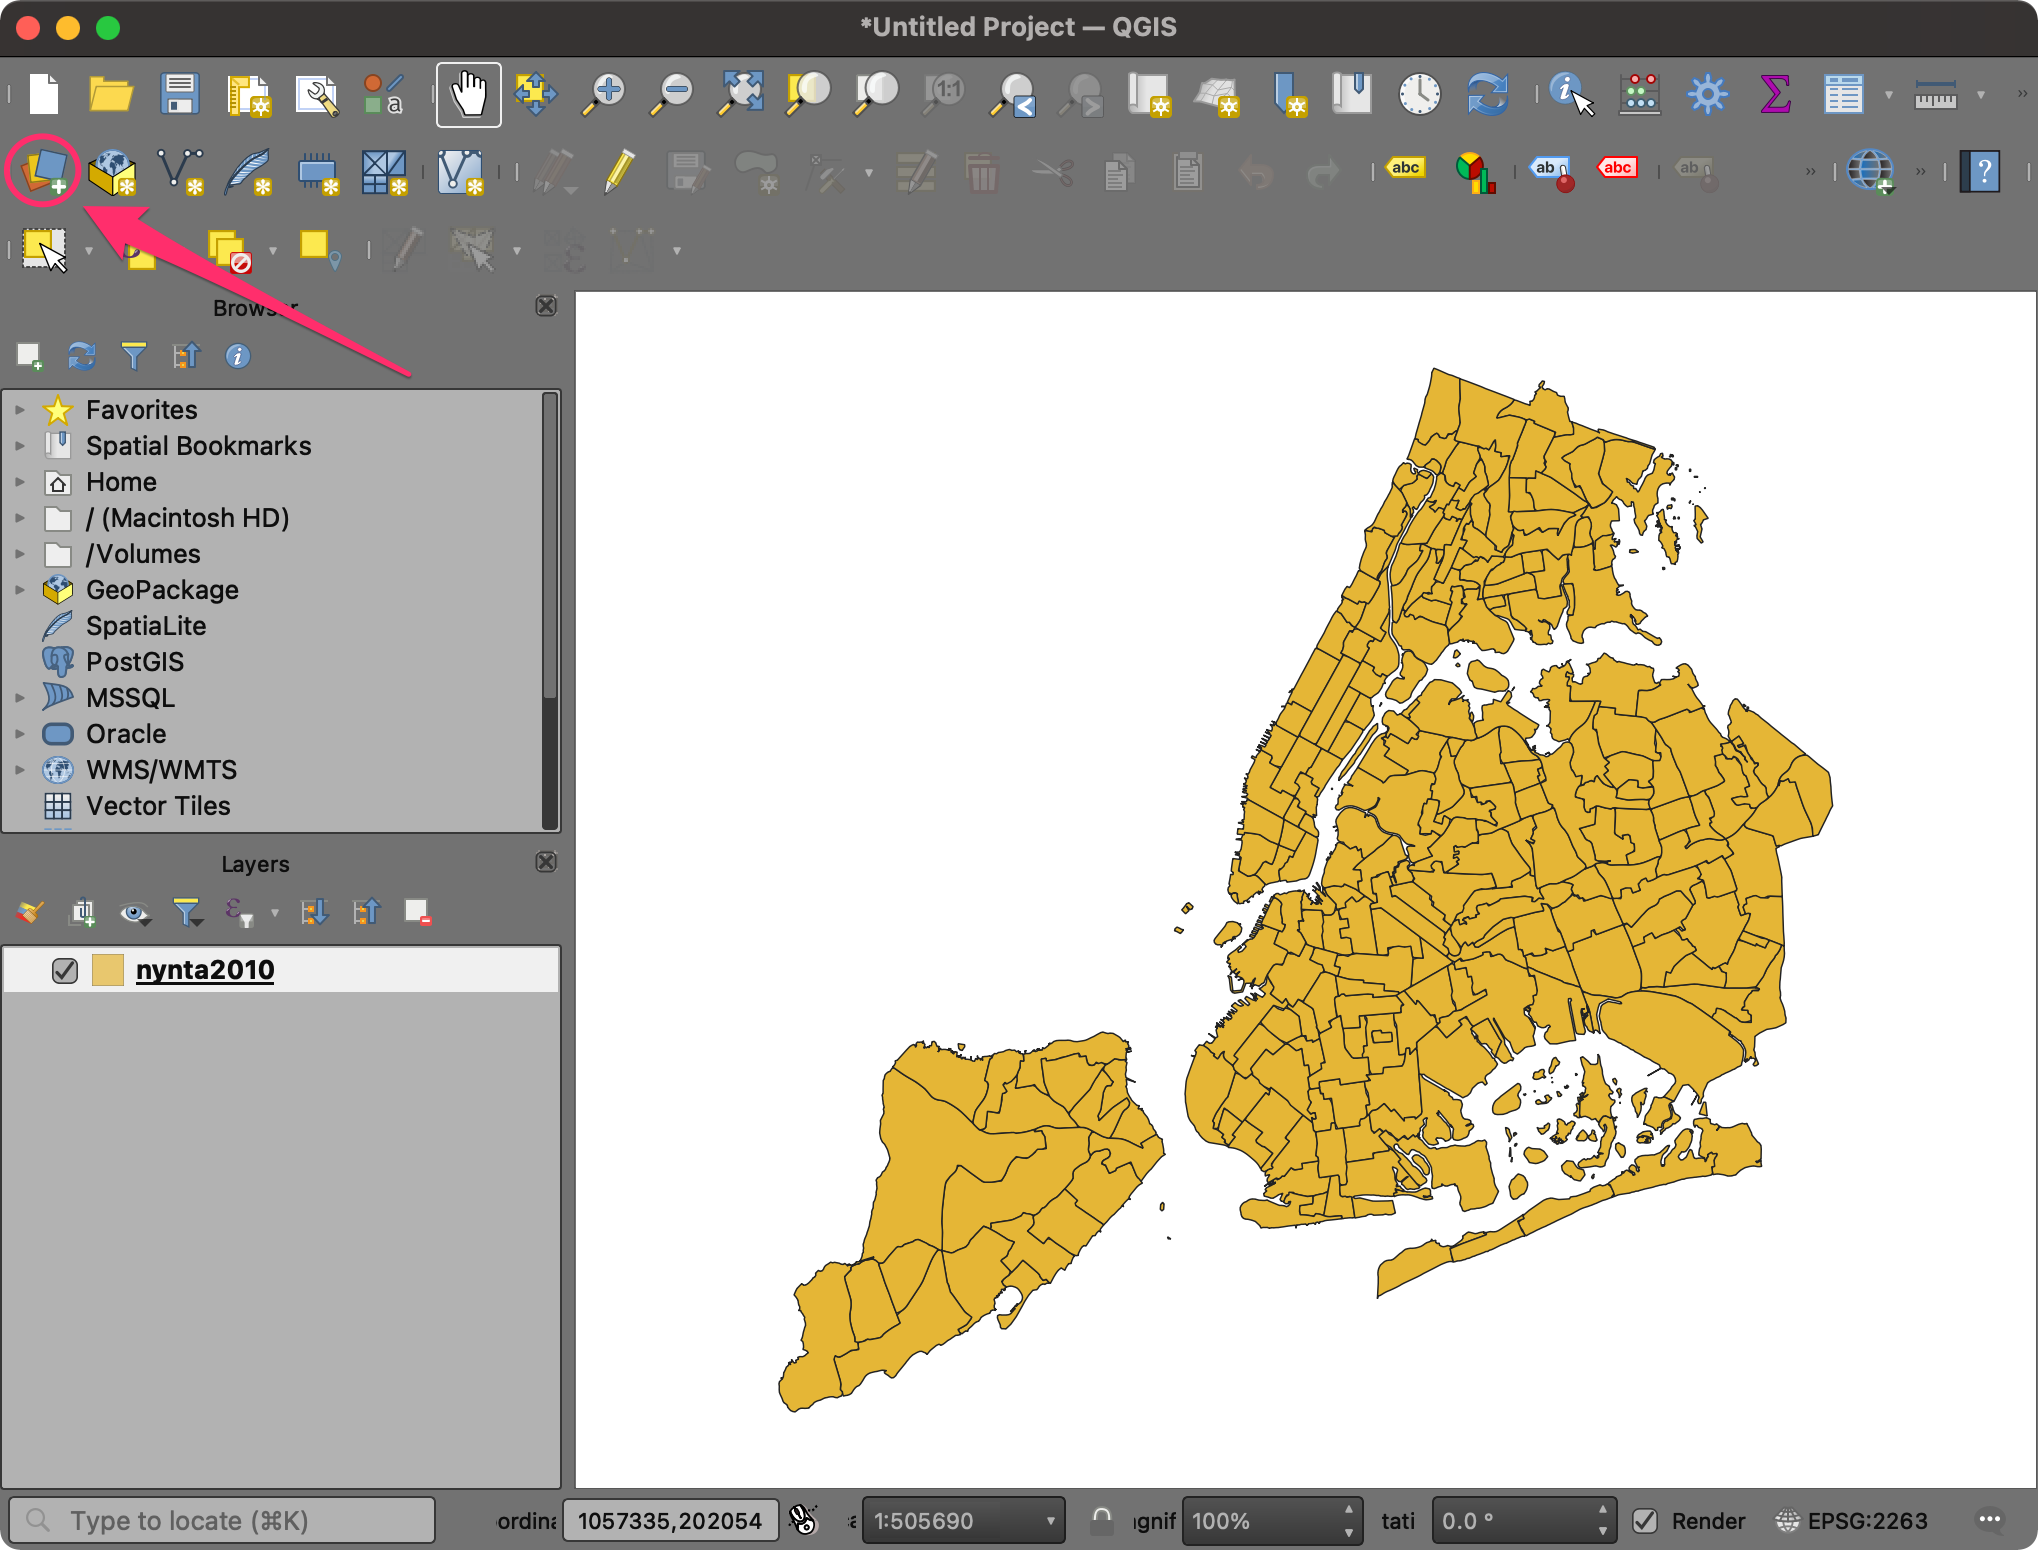The image size is (2038, 1550).
Task: Click the coordinate value field
Action: tap(670, 1521)
